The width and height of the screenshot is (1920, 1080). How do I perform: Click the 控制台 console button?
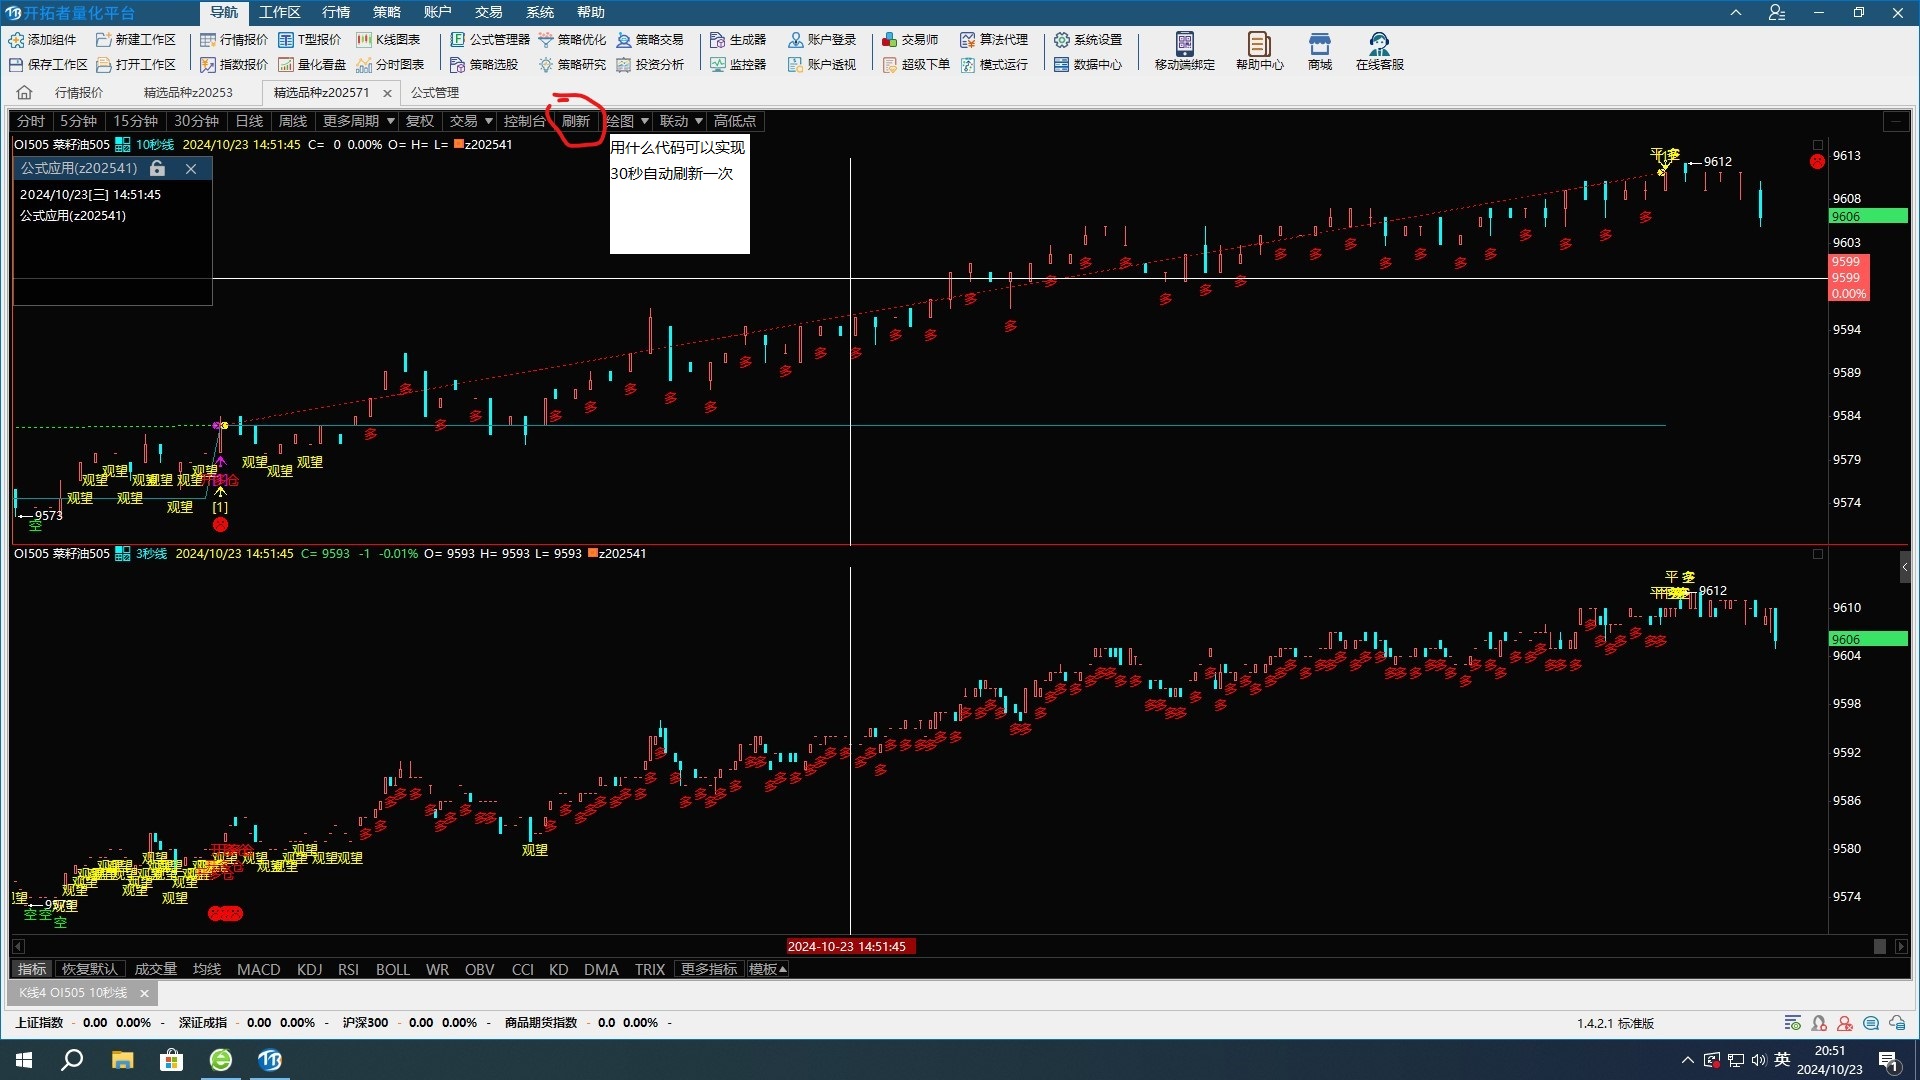[x=524, y=121]
